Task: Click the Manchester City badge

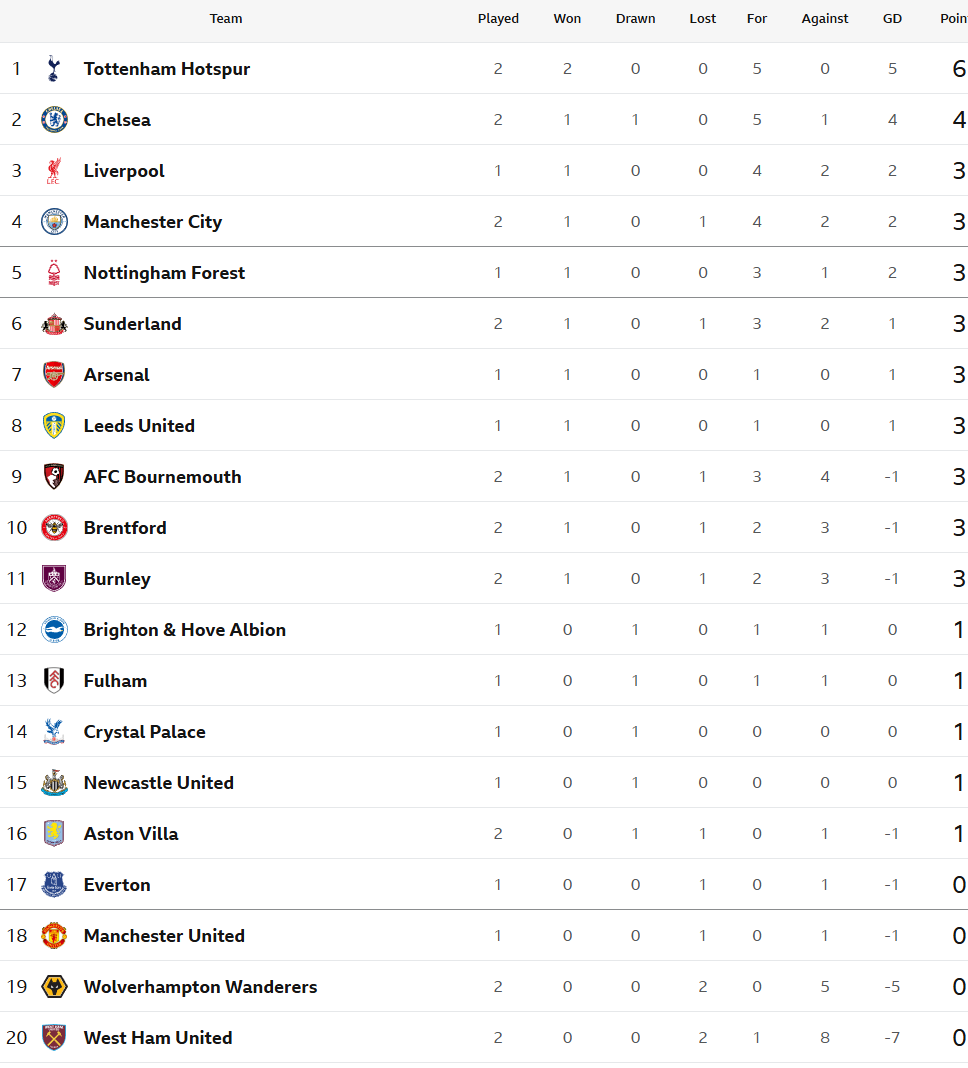Action: coord(54,222)
